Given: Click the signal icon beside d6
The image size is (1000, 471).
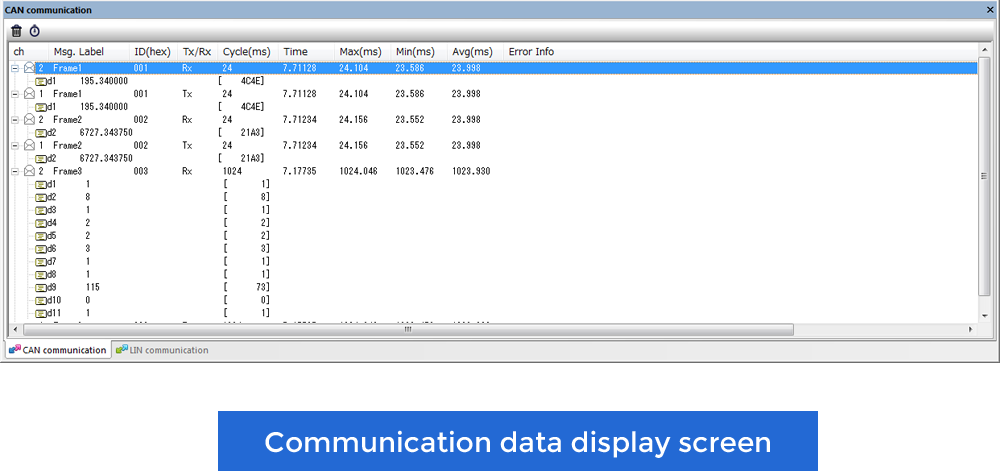Looking at the screenshot, I should point(41,248).
